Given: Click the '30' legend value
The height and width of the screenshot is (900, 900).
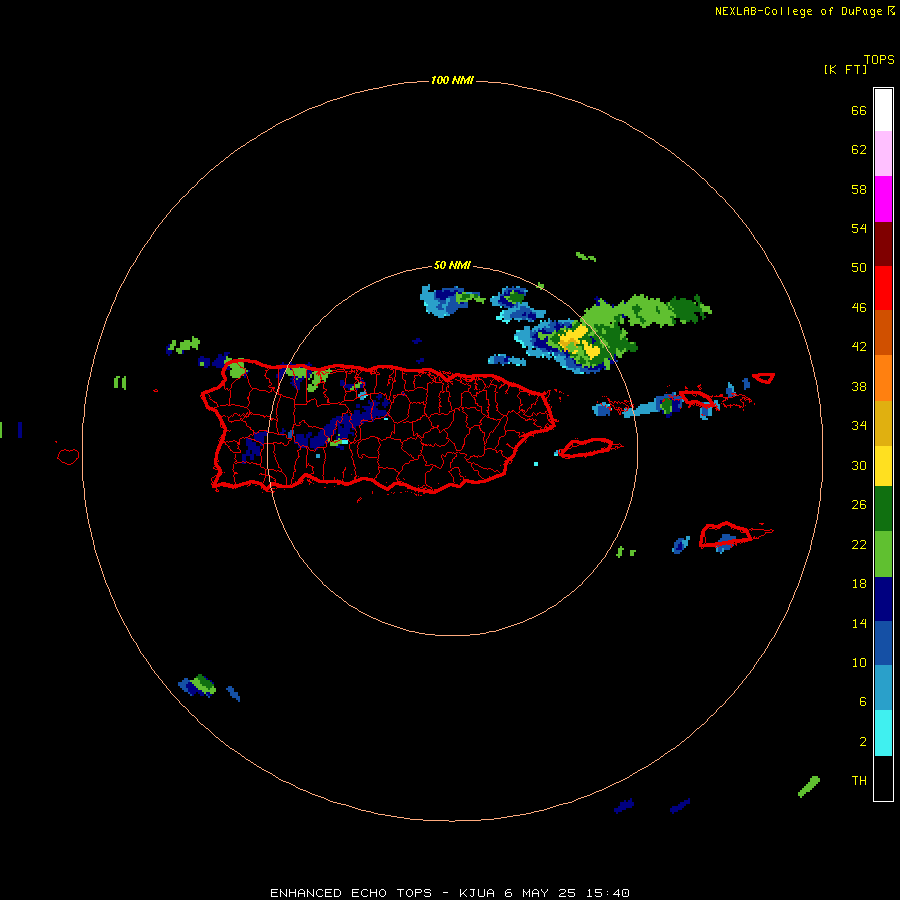Looking at the screenshot, I should click(x=859, y=465).
